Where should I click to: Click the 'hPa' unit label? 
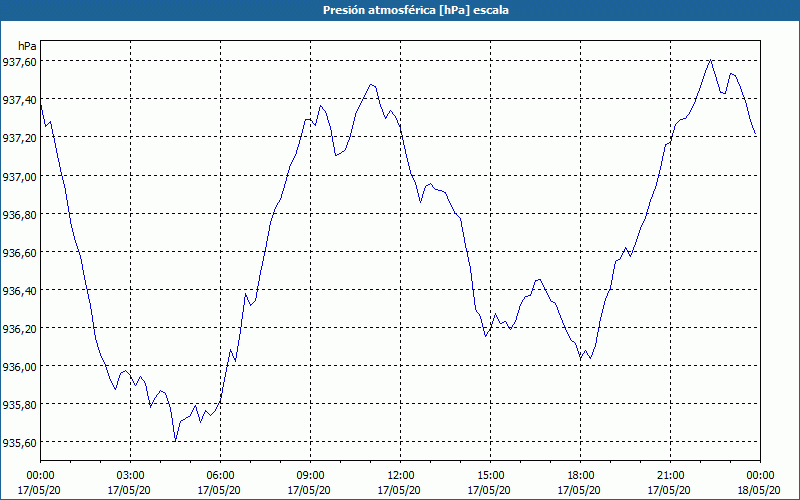click(27, 46)
